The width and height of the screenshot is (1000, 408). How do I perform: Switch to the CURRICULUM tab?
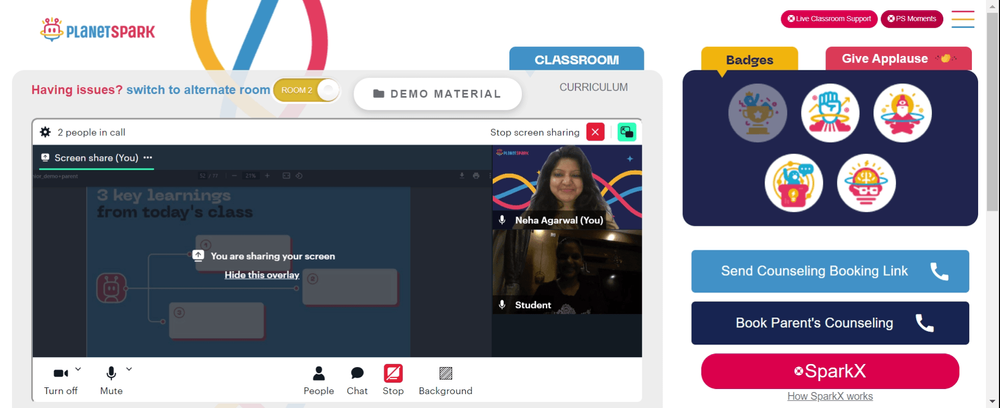[x=594, y=87]
